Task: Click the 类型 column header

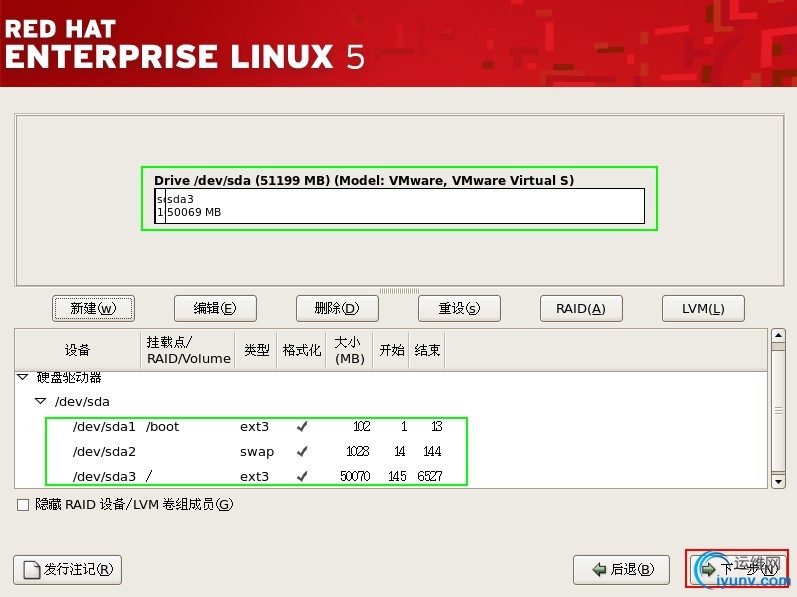Action: [256, 350]
